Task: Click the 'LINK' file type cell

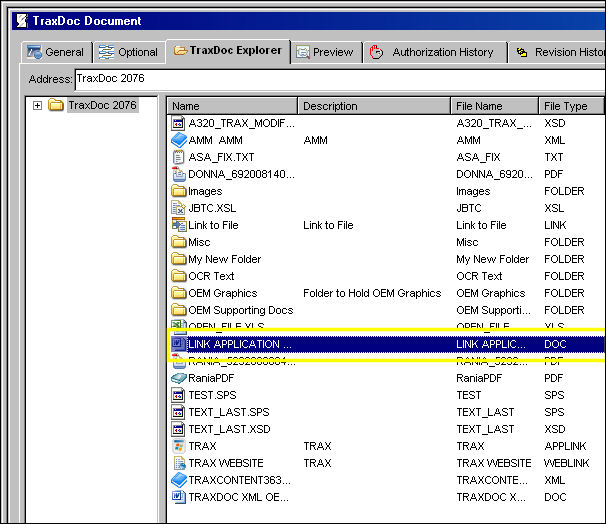Action: (x=555, y=225)
